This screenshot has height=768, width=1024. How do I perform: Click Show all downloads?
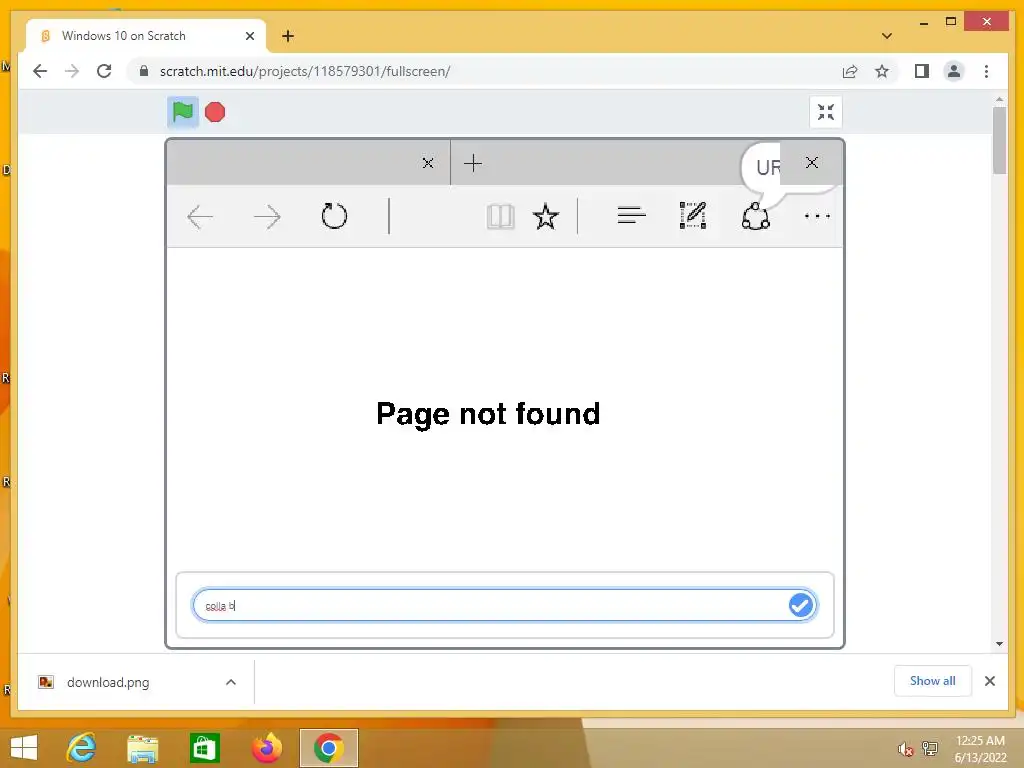(933, 681)
